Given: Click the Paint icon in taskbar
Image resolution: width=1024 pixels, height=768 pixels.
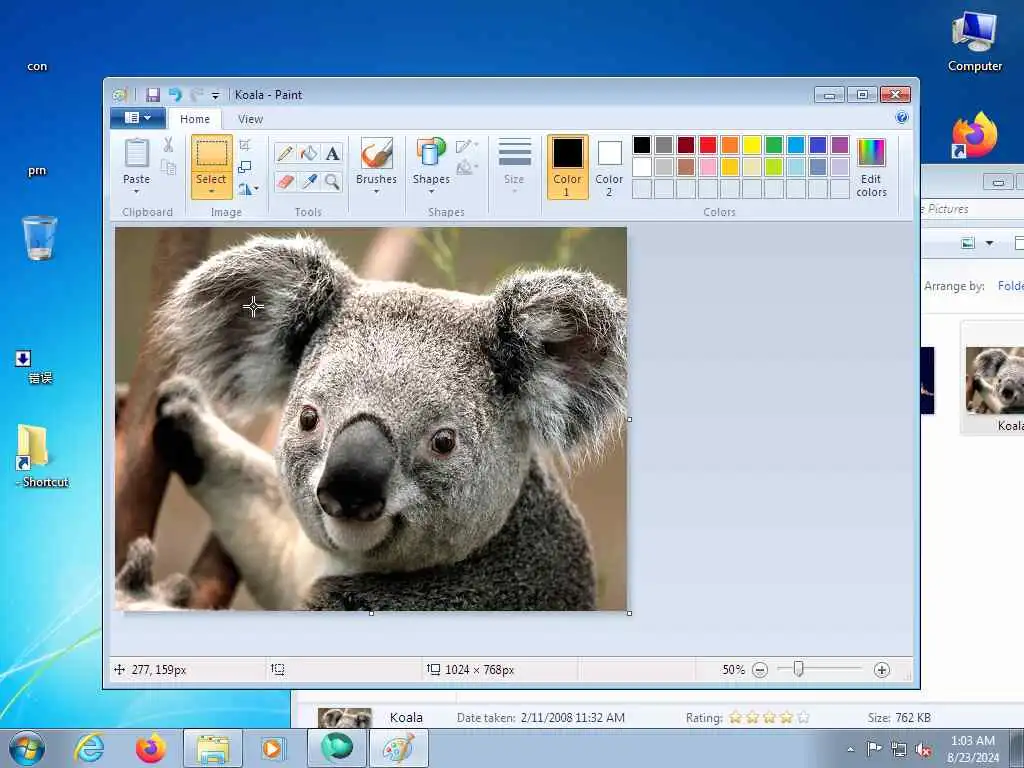Looking at the screenshot, I should [x=398, y=748].
